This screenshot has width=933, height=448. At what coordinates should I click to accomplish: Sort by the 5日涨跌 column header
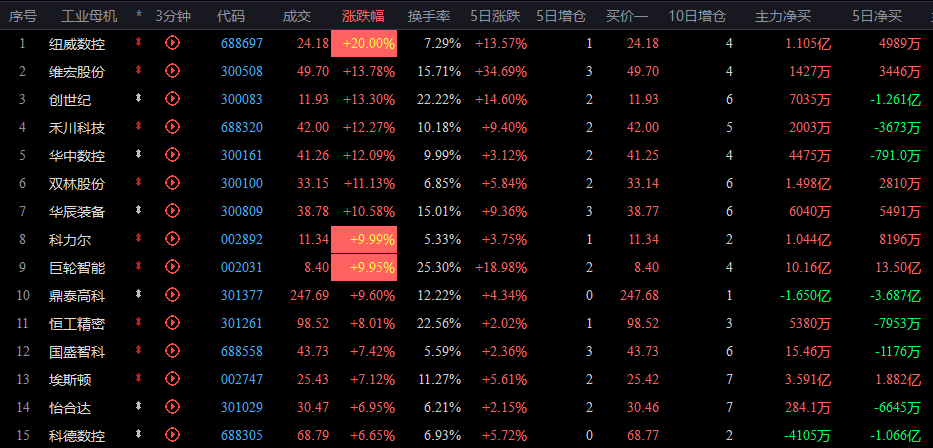point(495,16)
